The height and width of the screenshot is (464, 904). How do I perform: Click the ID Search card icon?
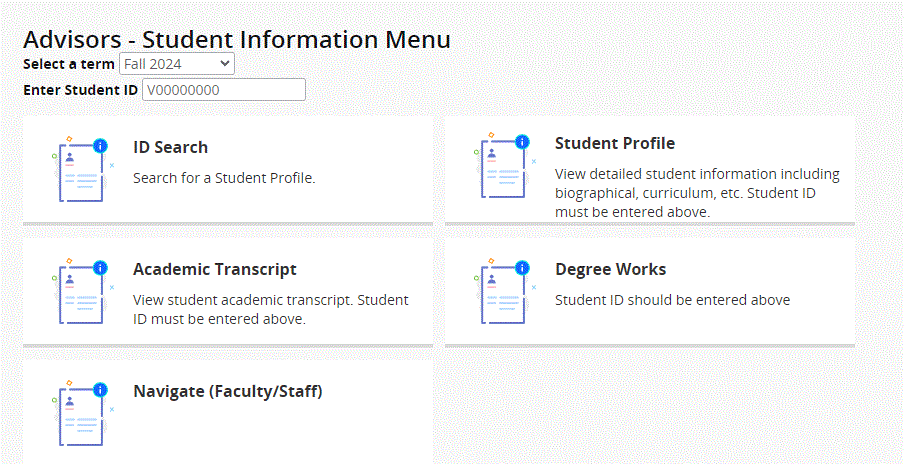(x=82, y=169)
